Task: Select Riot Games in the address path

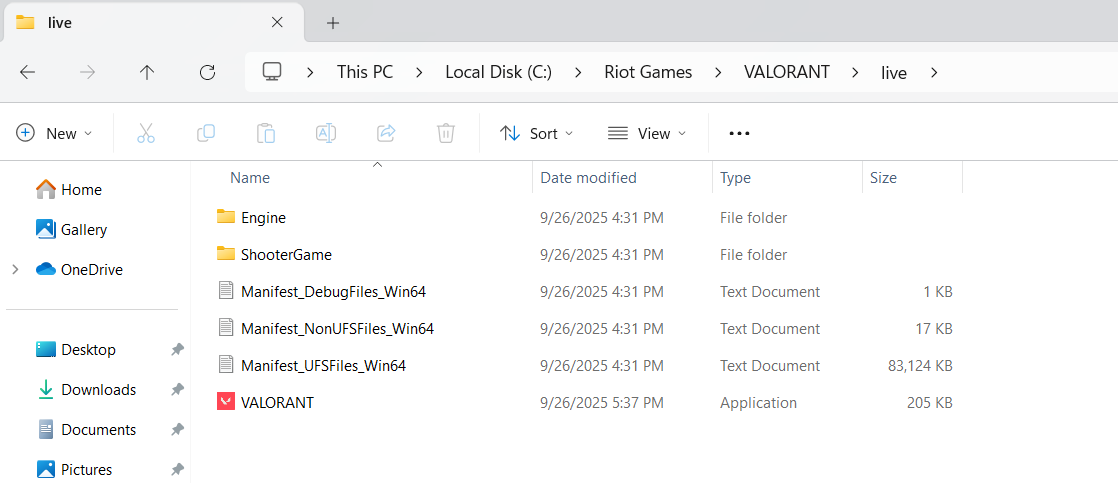Action: coord(648,72)
